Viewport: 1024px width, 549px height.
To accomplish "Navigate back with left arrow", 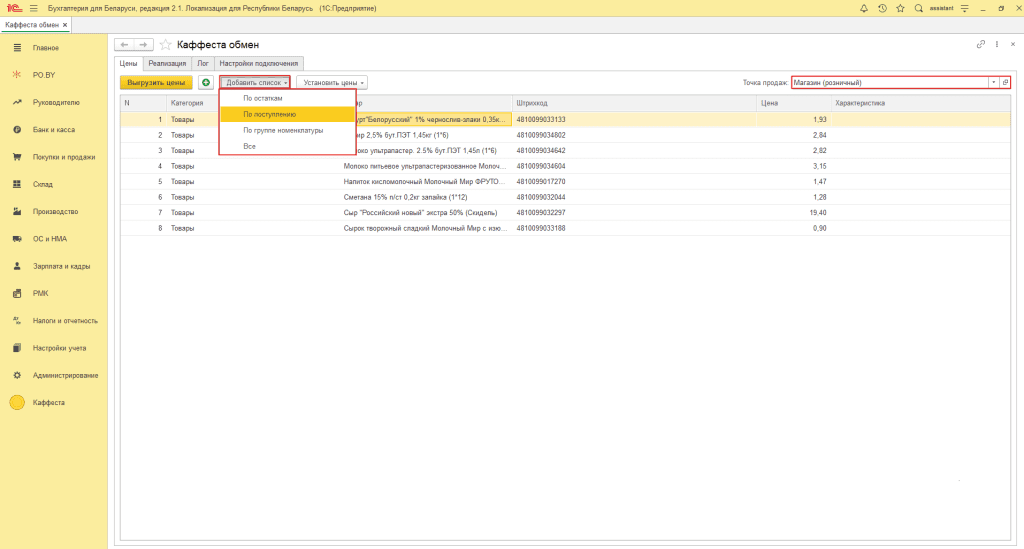I will [x=124, y=44].
